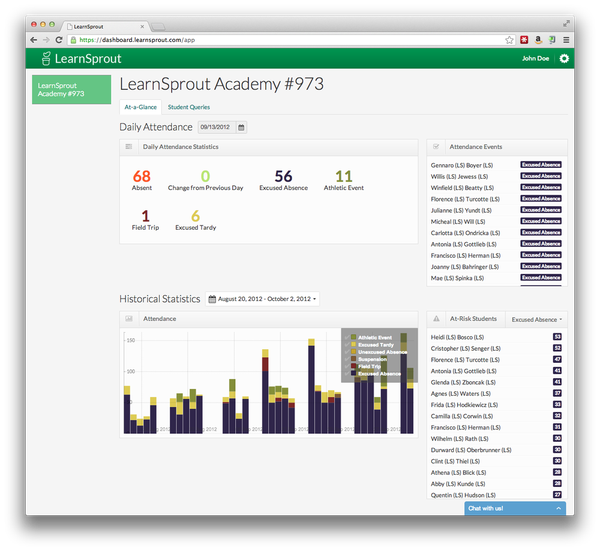
Task: Open the red extension icon
Action: tap(524, 40)
